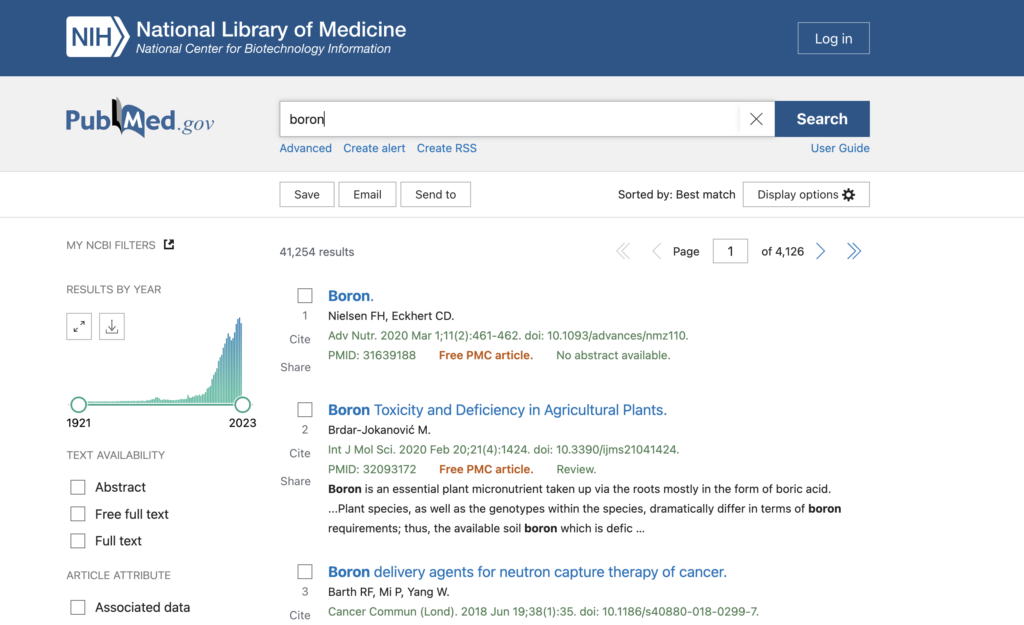Click into the boron search field

tap(509, 119)
